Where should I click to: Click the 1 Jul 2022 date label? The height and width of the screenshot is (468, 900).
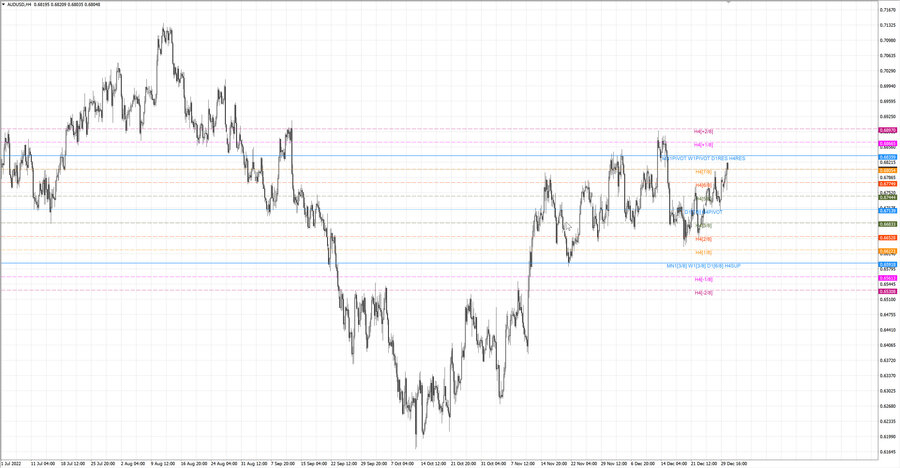pos(11,463)
